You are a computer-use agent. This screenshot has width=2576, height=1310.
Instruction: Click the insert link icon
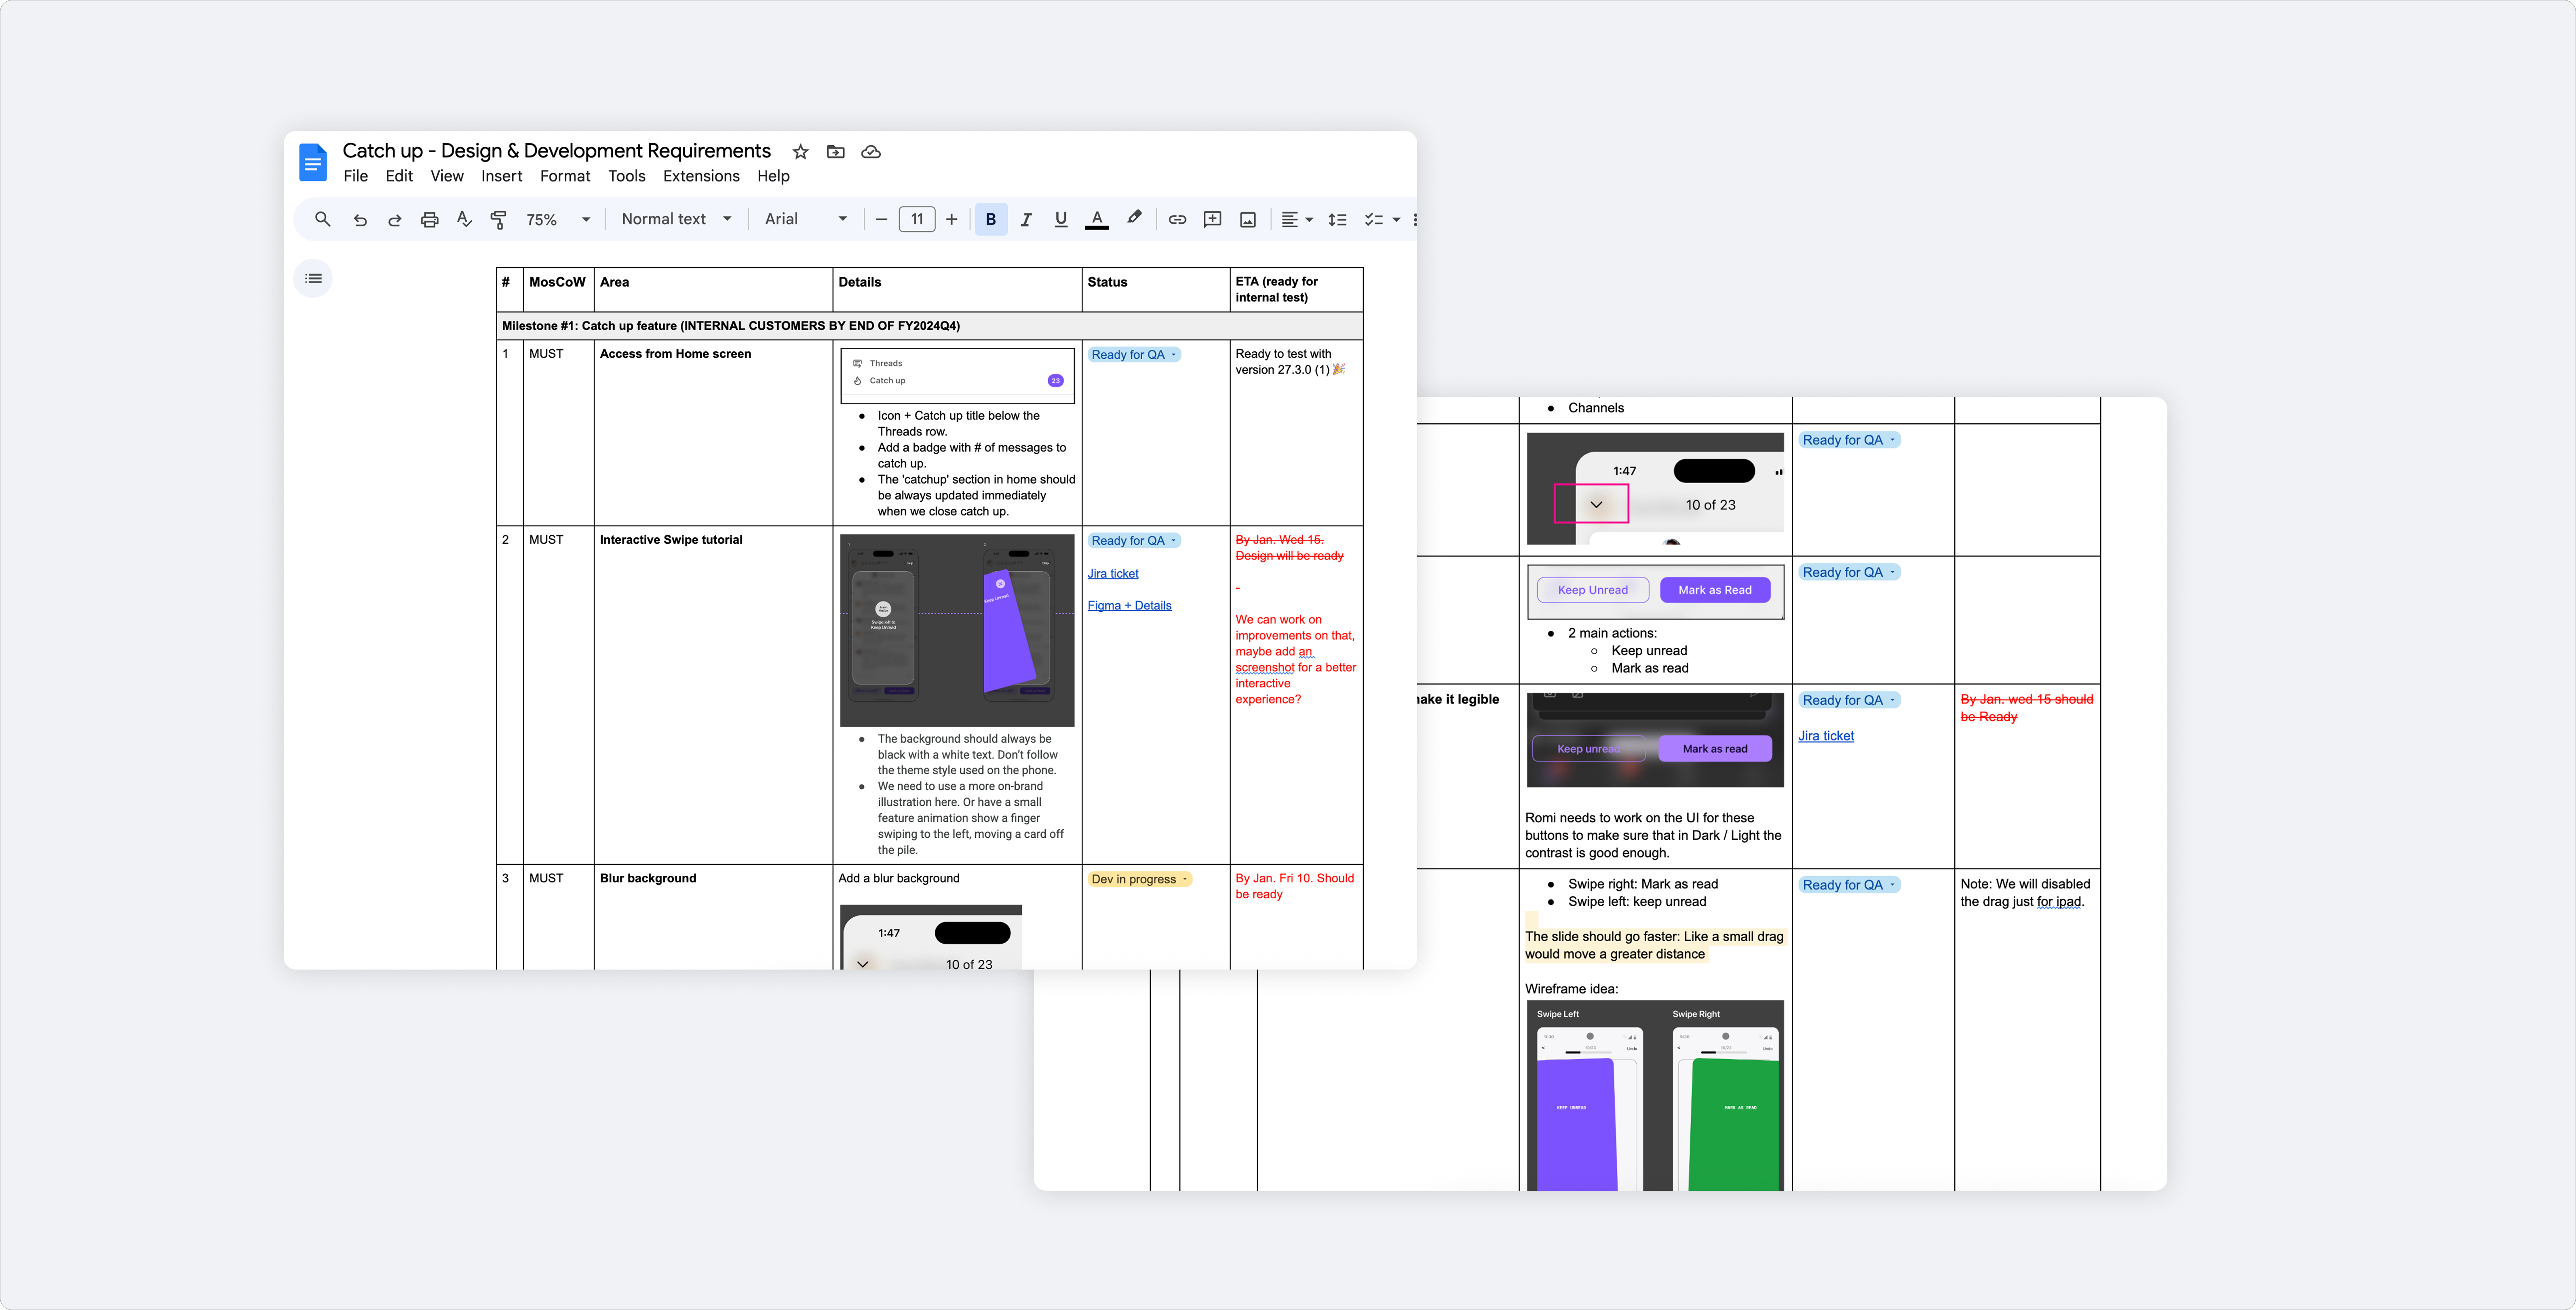tap(1177, 220)
